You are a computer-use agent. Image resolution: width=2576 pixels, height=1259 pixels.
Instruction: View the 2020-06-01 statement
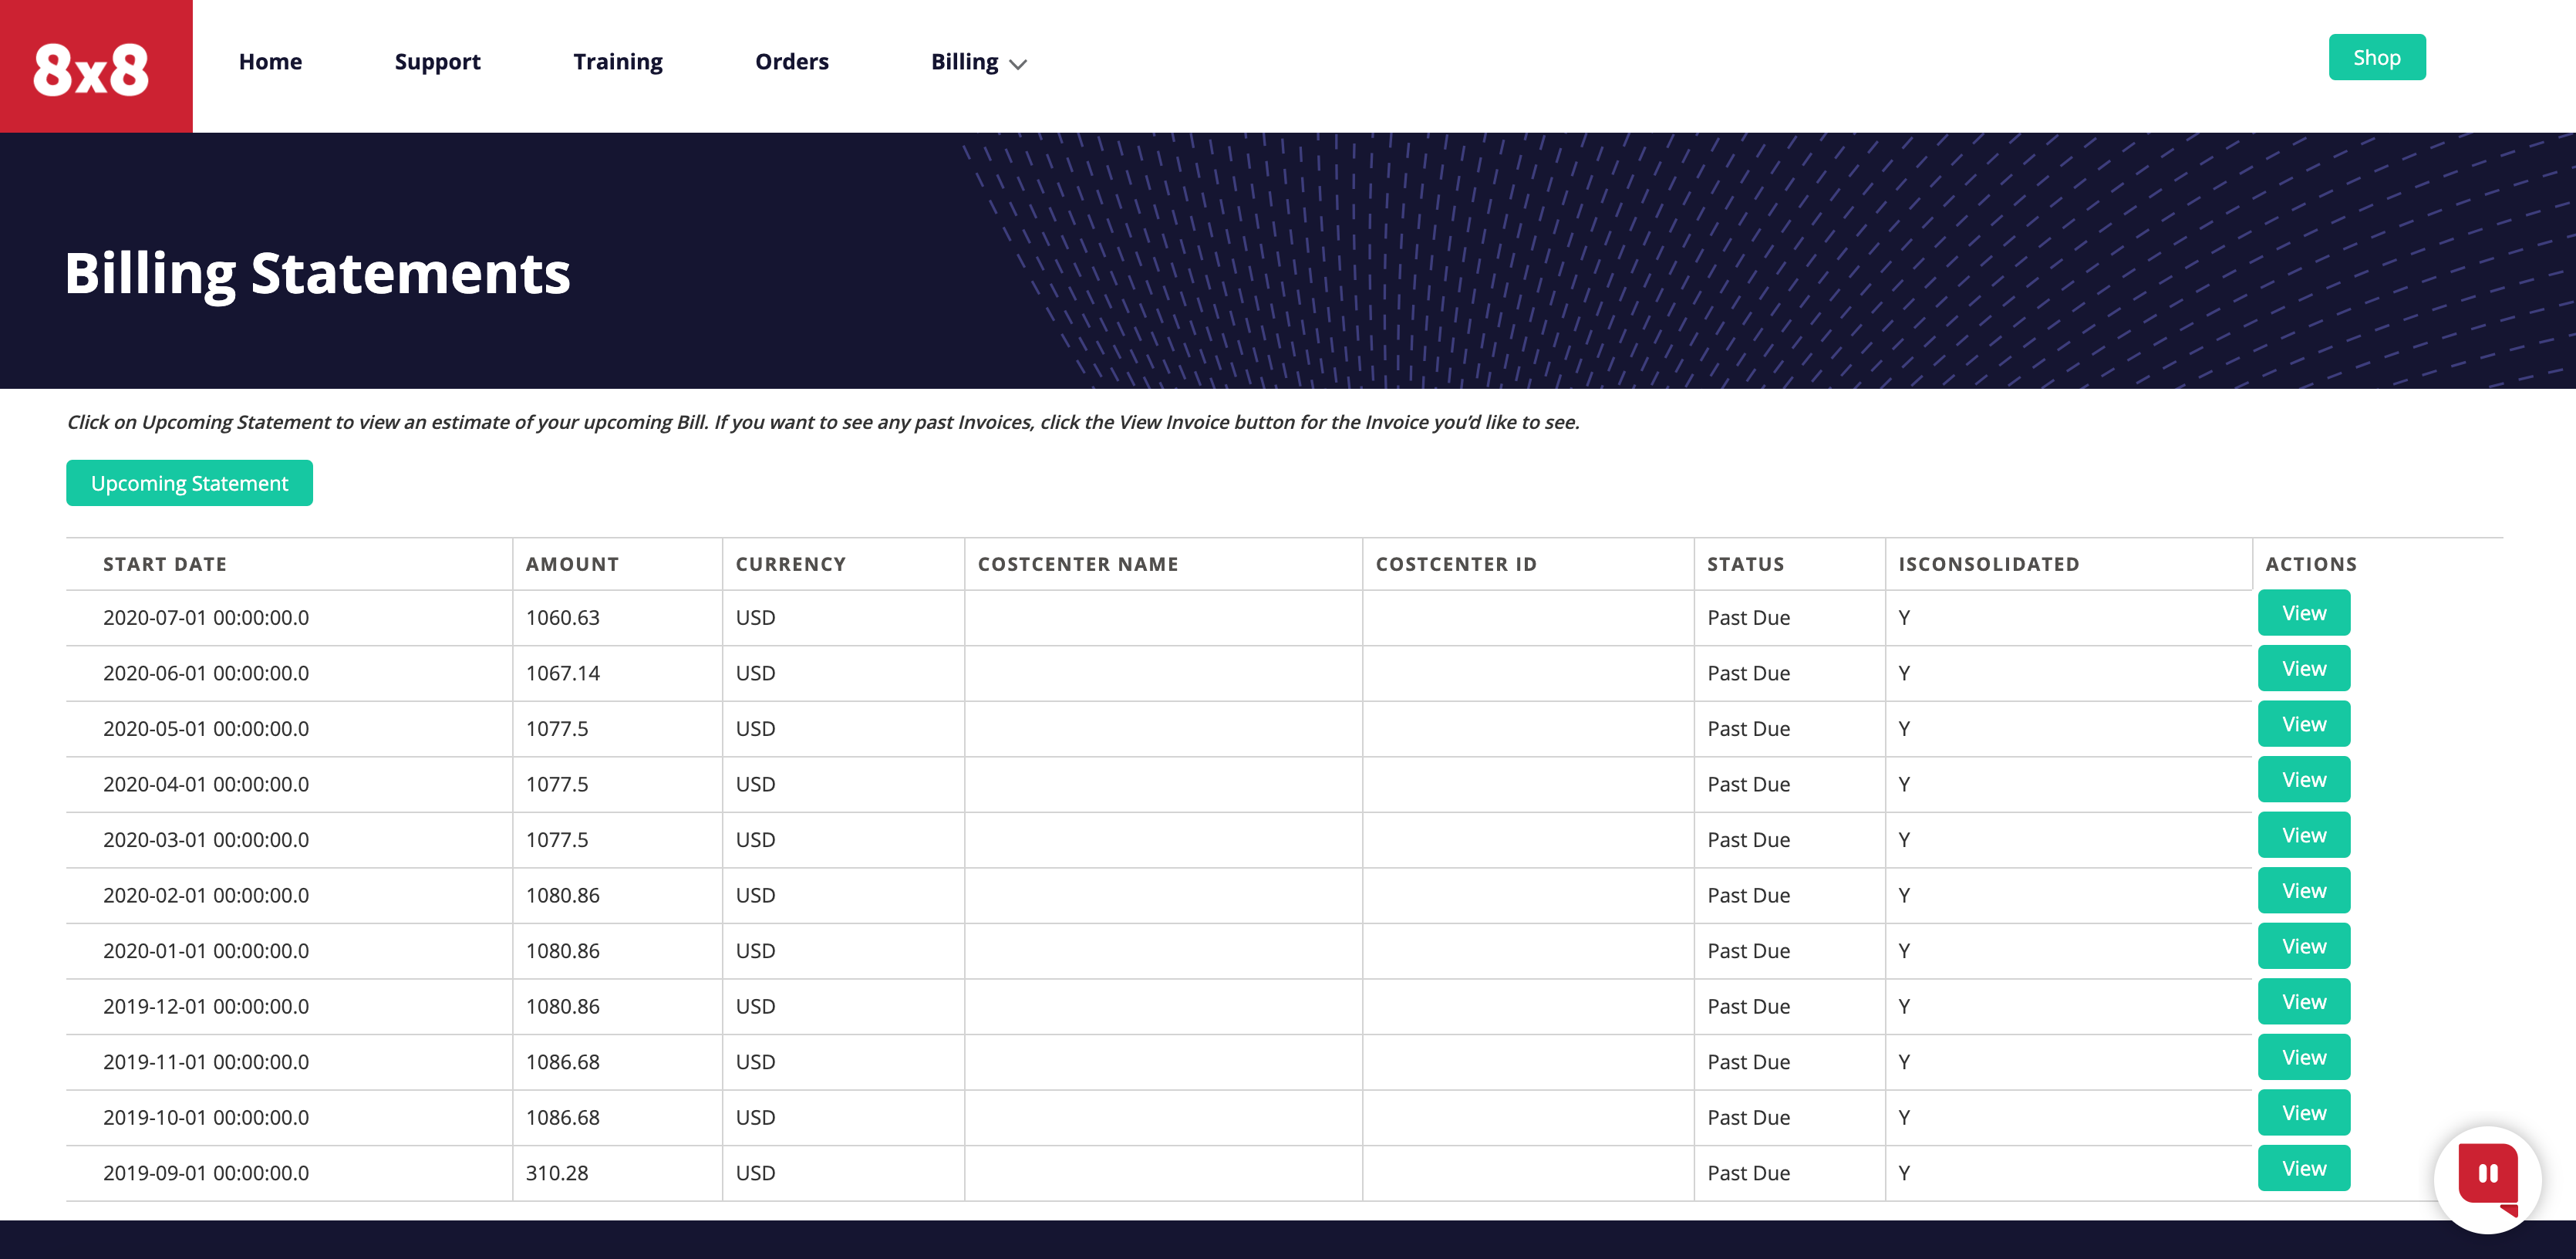2304,668
